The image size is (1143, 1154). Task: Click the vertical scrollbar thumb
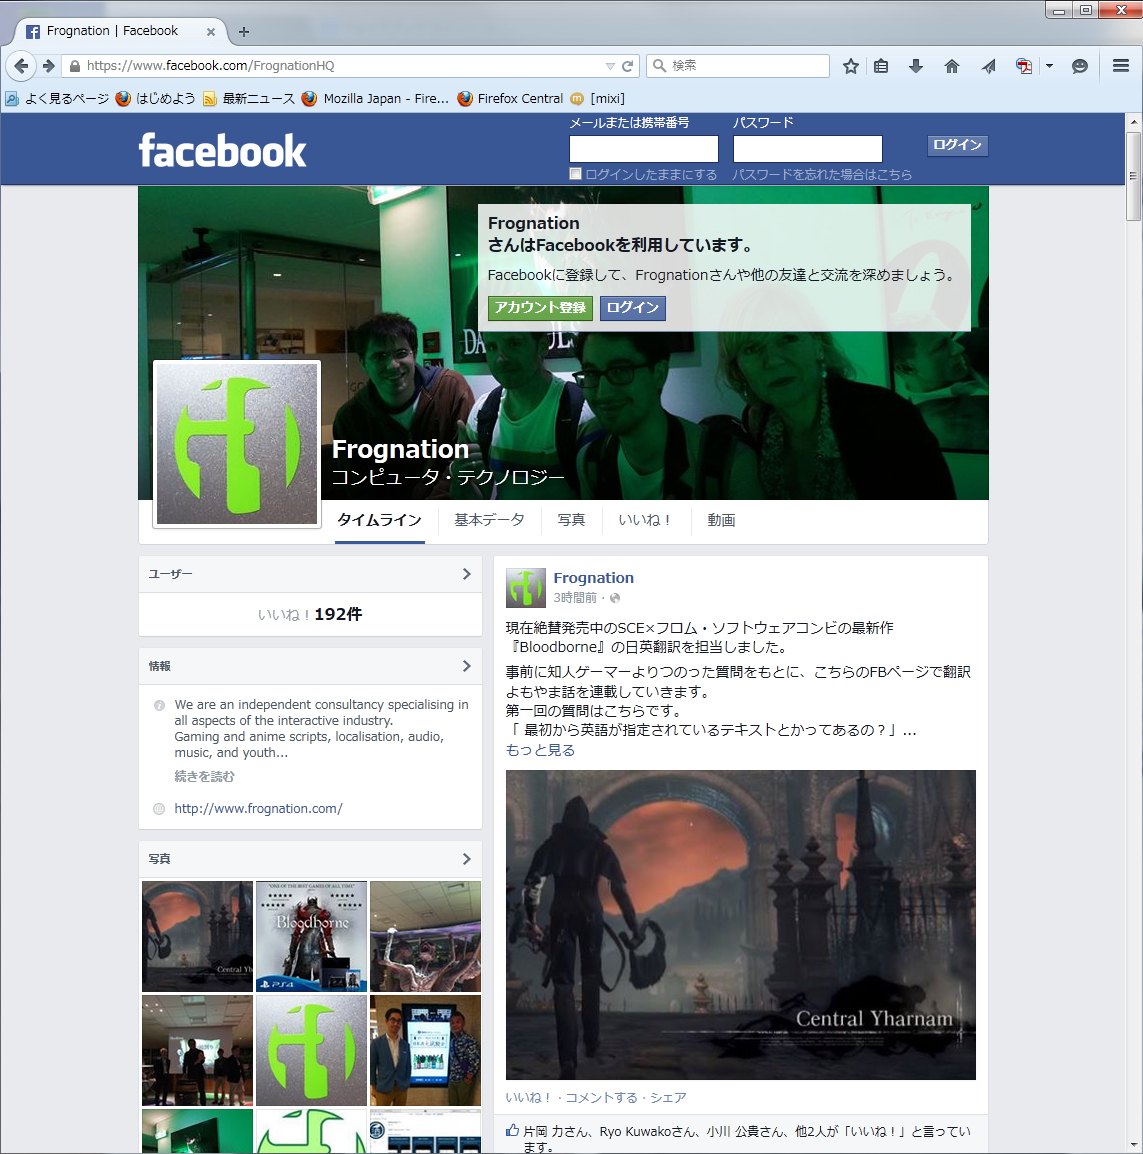(1133, 176)
